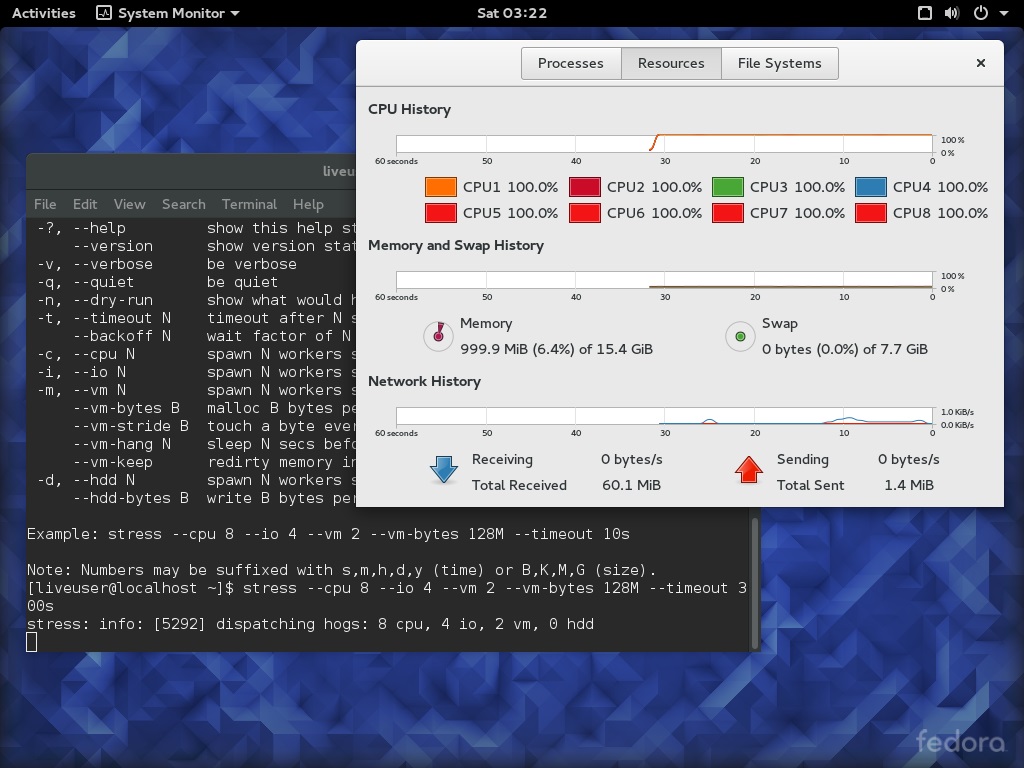The width and height of the screenshot is (1024, 768).
Task: Open the terminal Edit menu
Action: tap(85, 204)
